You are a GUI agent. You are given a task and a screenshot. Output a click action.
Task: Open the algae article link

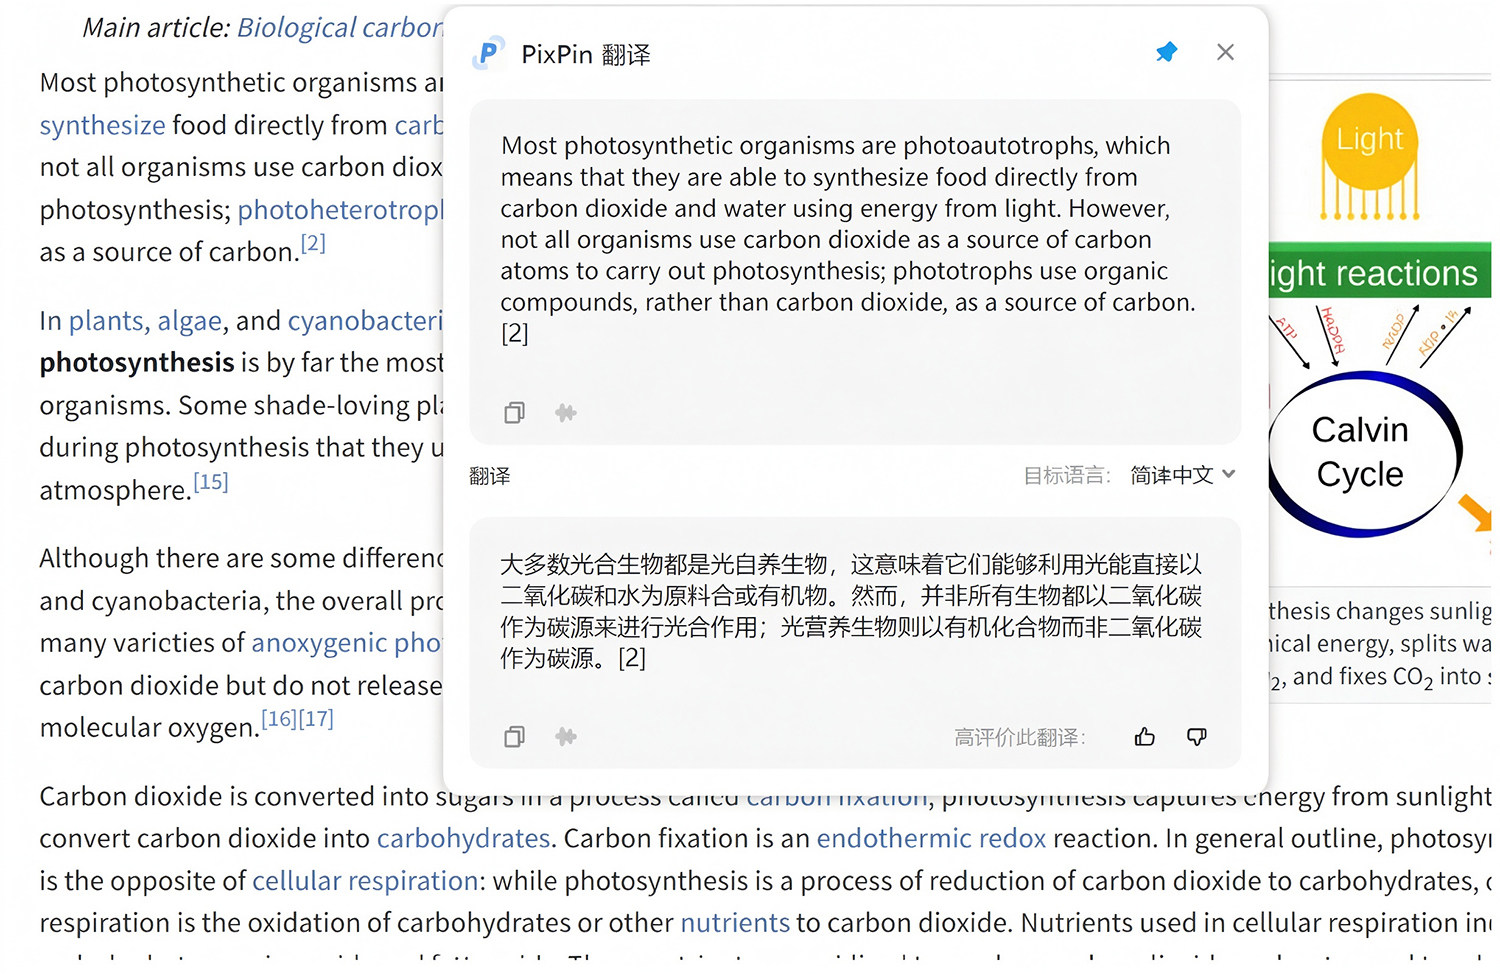click(189, 321)
